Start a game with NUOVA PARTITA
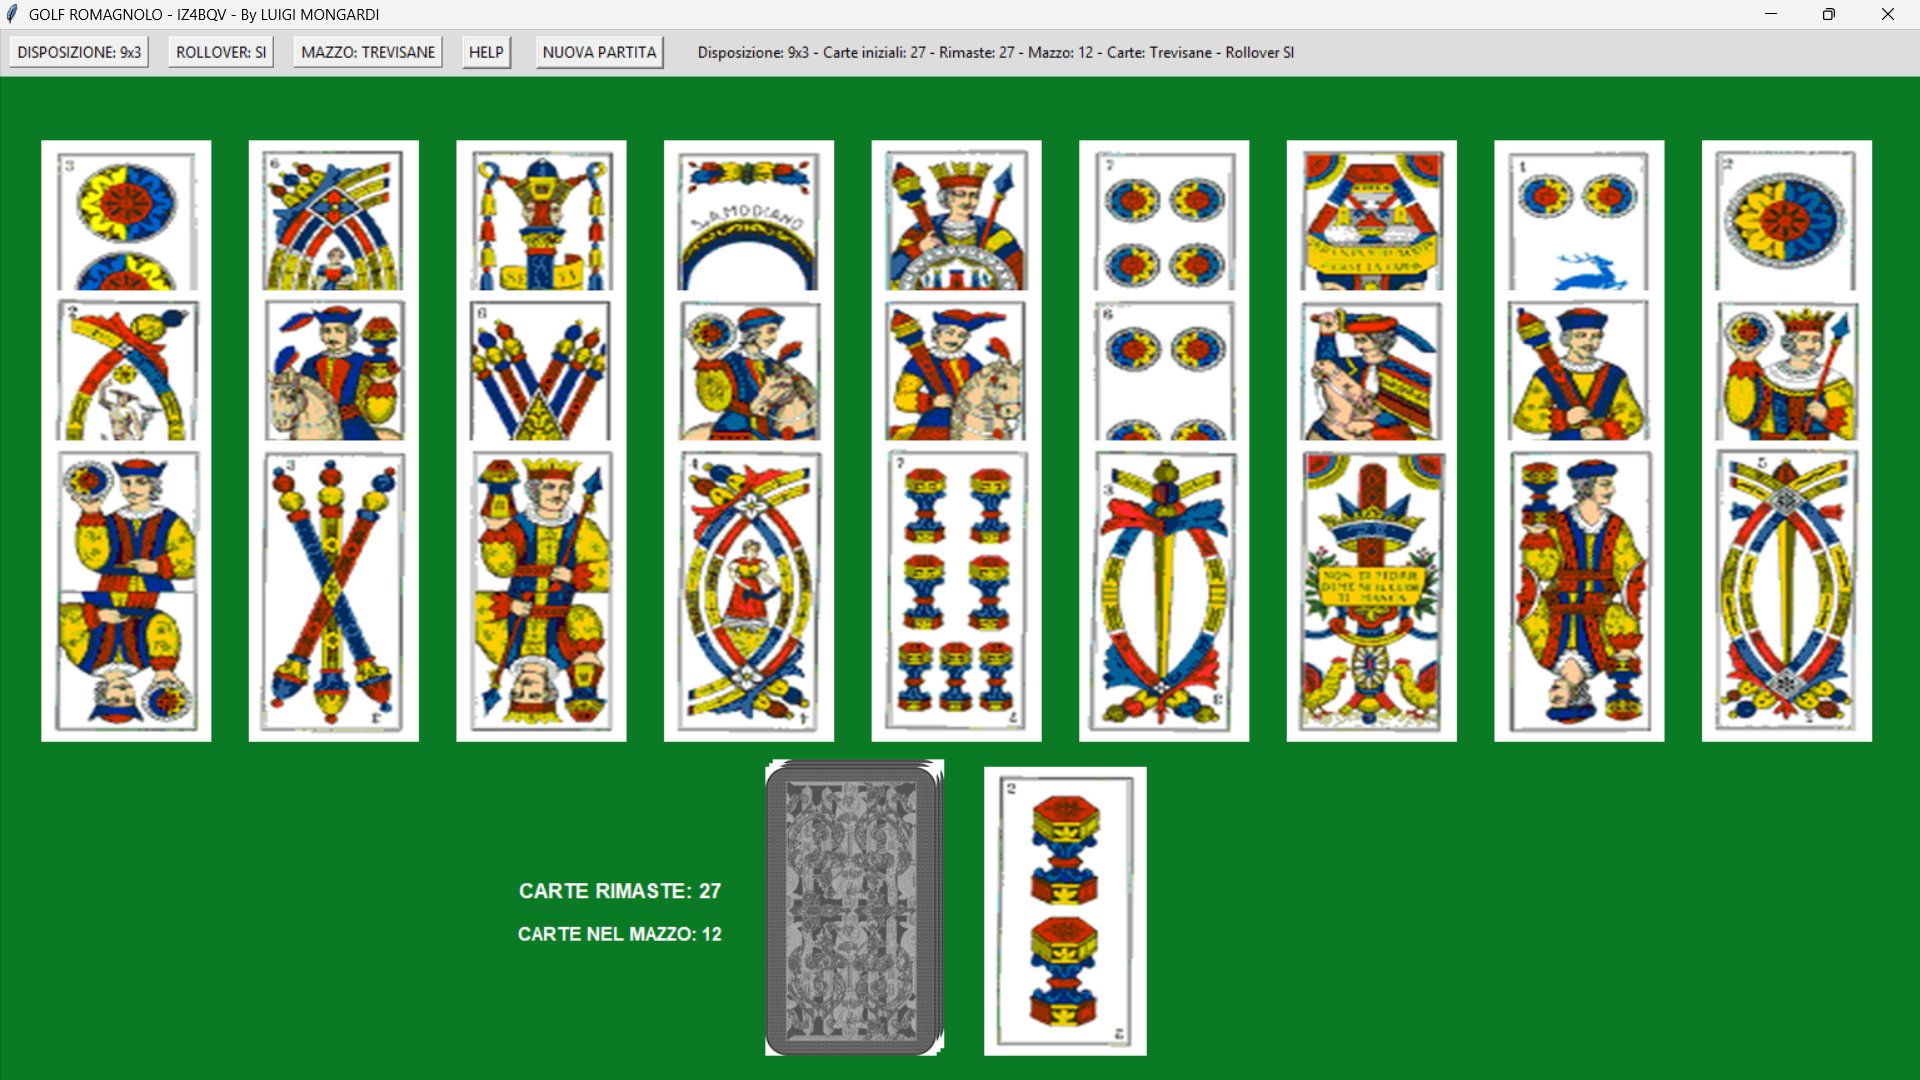This screenshot has height=1080, width=1920. point(599,52)
